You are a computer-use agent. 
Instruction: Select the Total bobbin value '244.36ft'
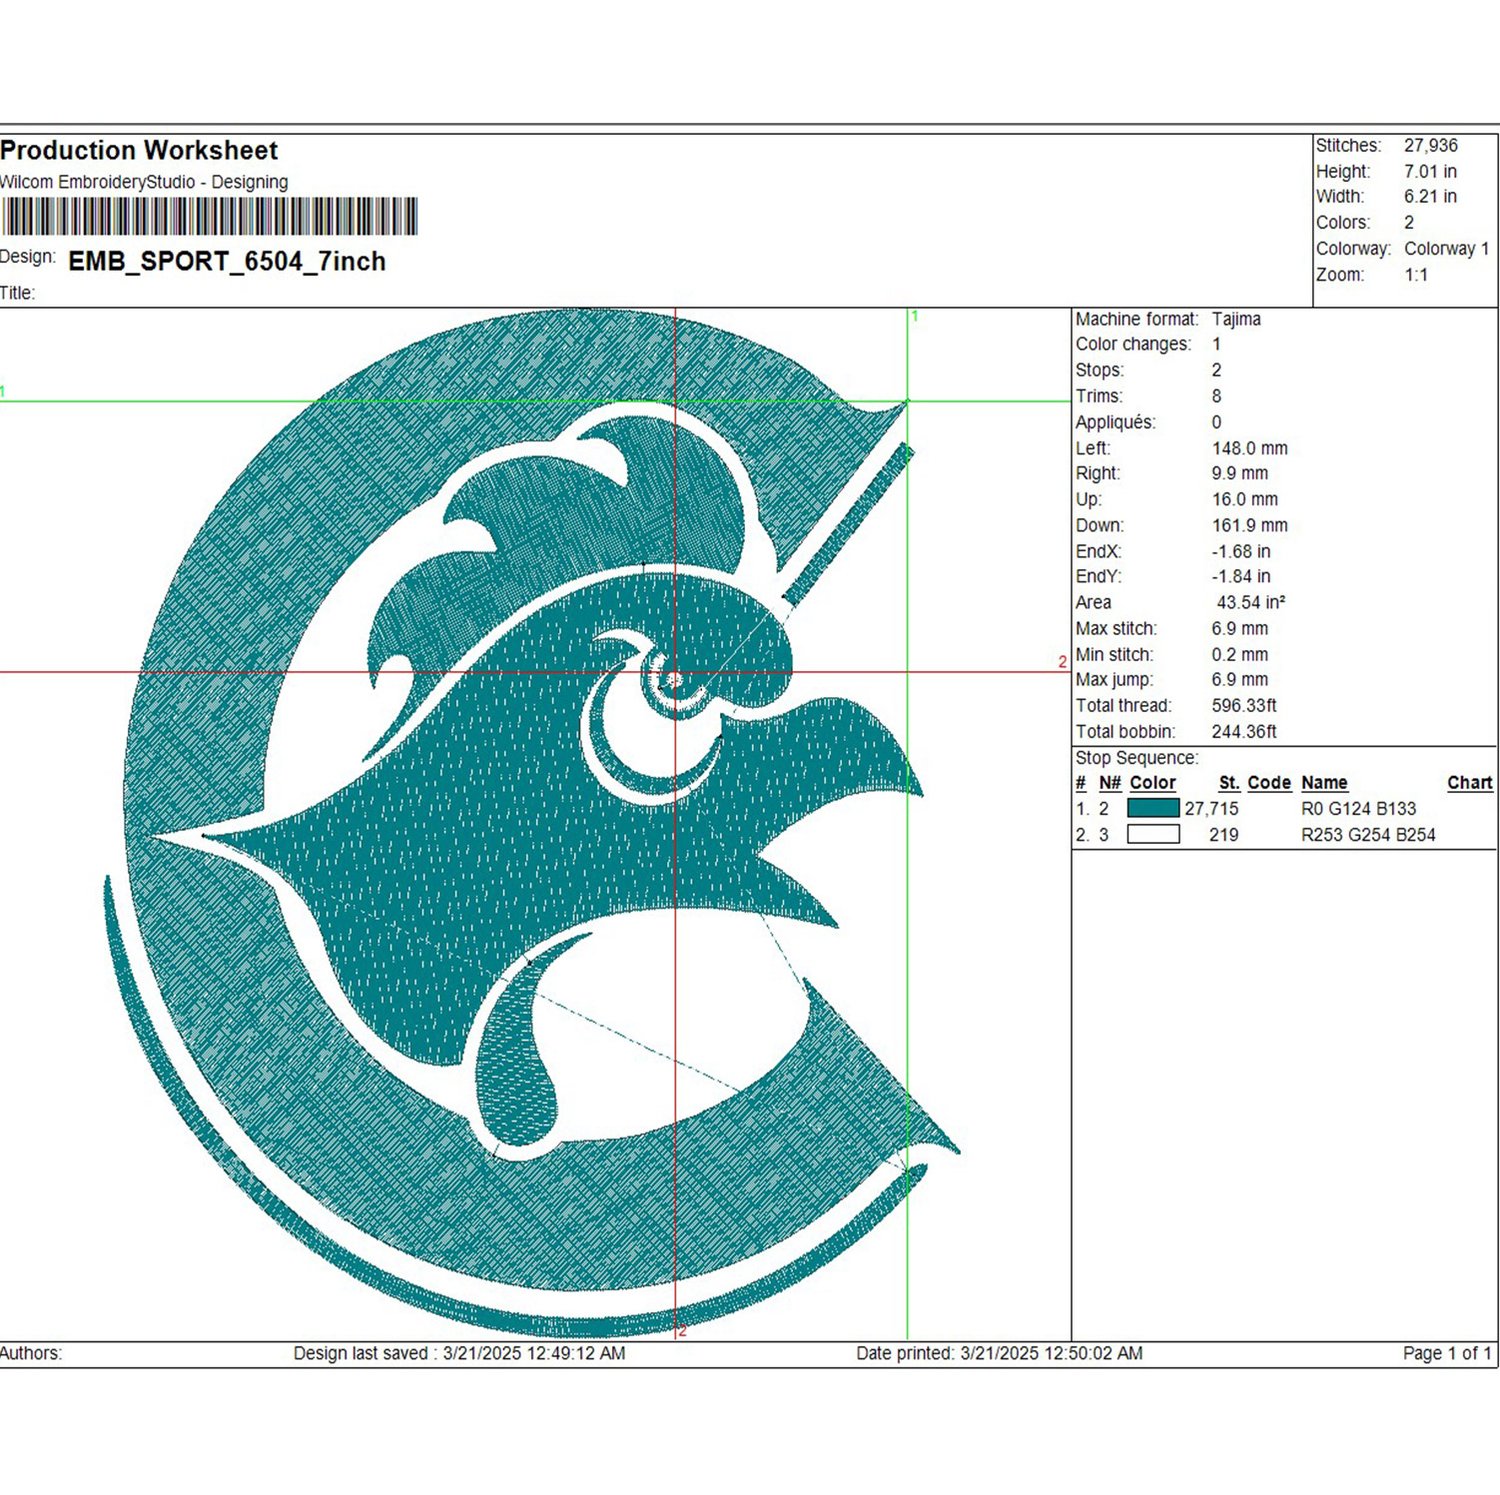point(1244,731)
